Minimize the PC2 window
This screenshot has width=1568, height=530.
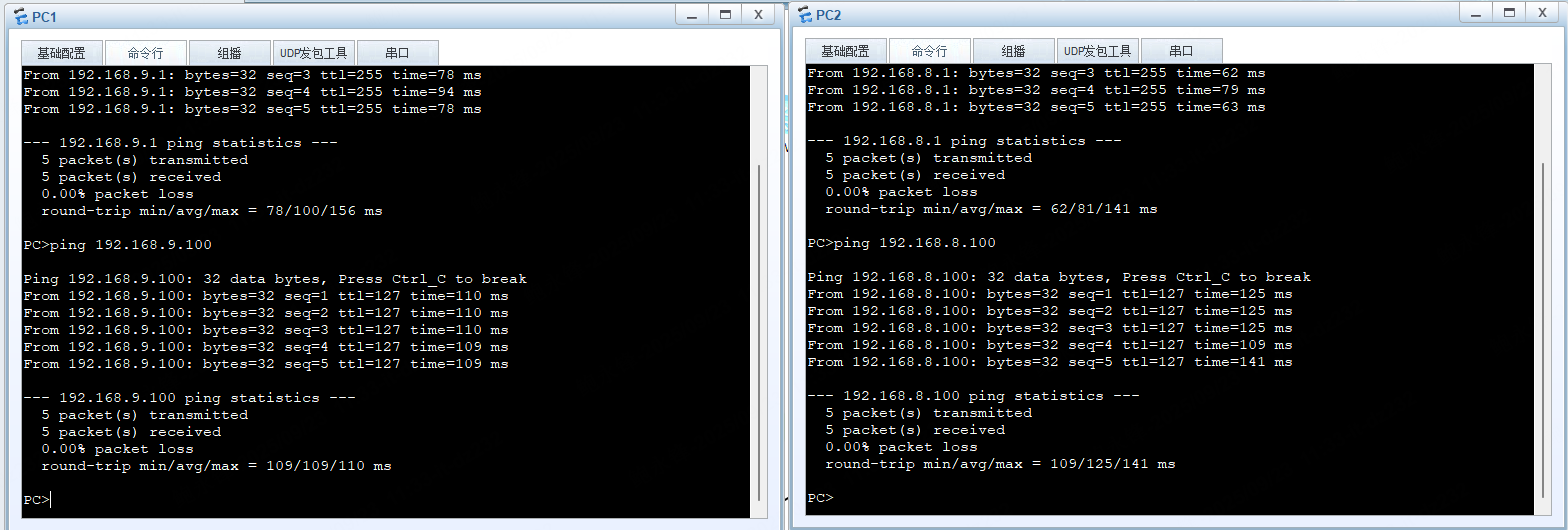point(1476,12)
